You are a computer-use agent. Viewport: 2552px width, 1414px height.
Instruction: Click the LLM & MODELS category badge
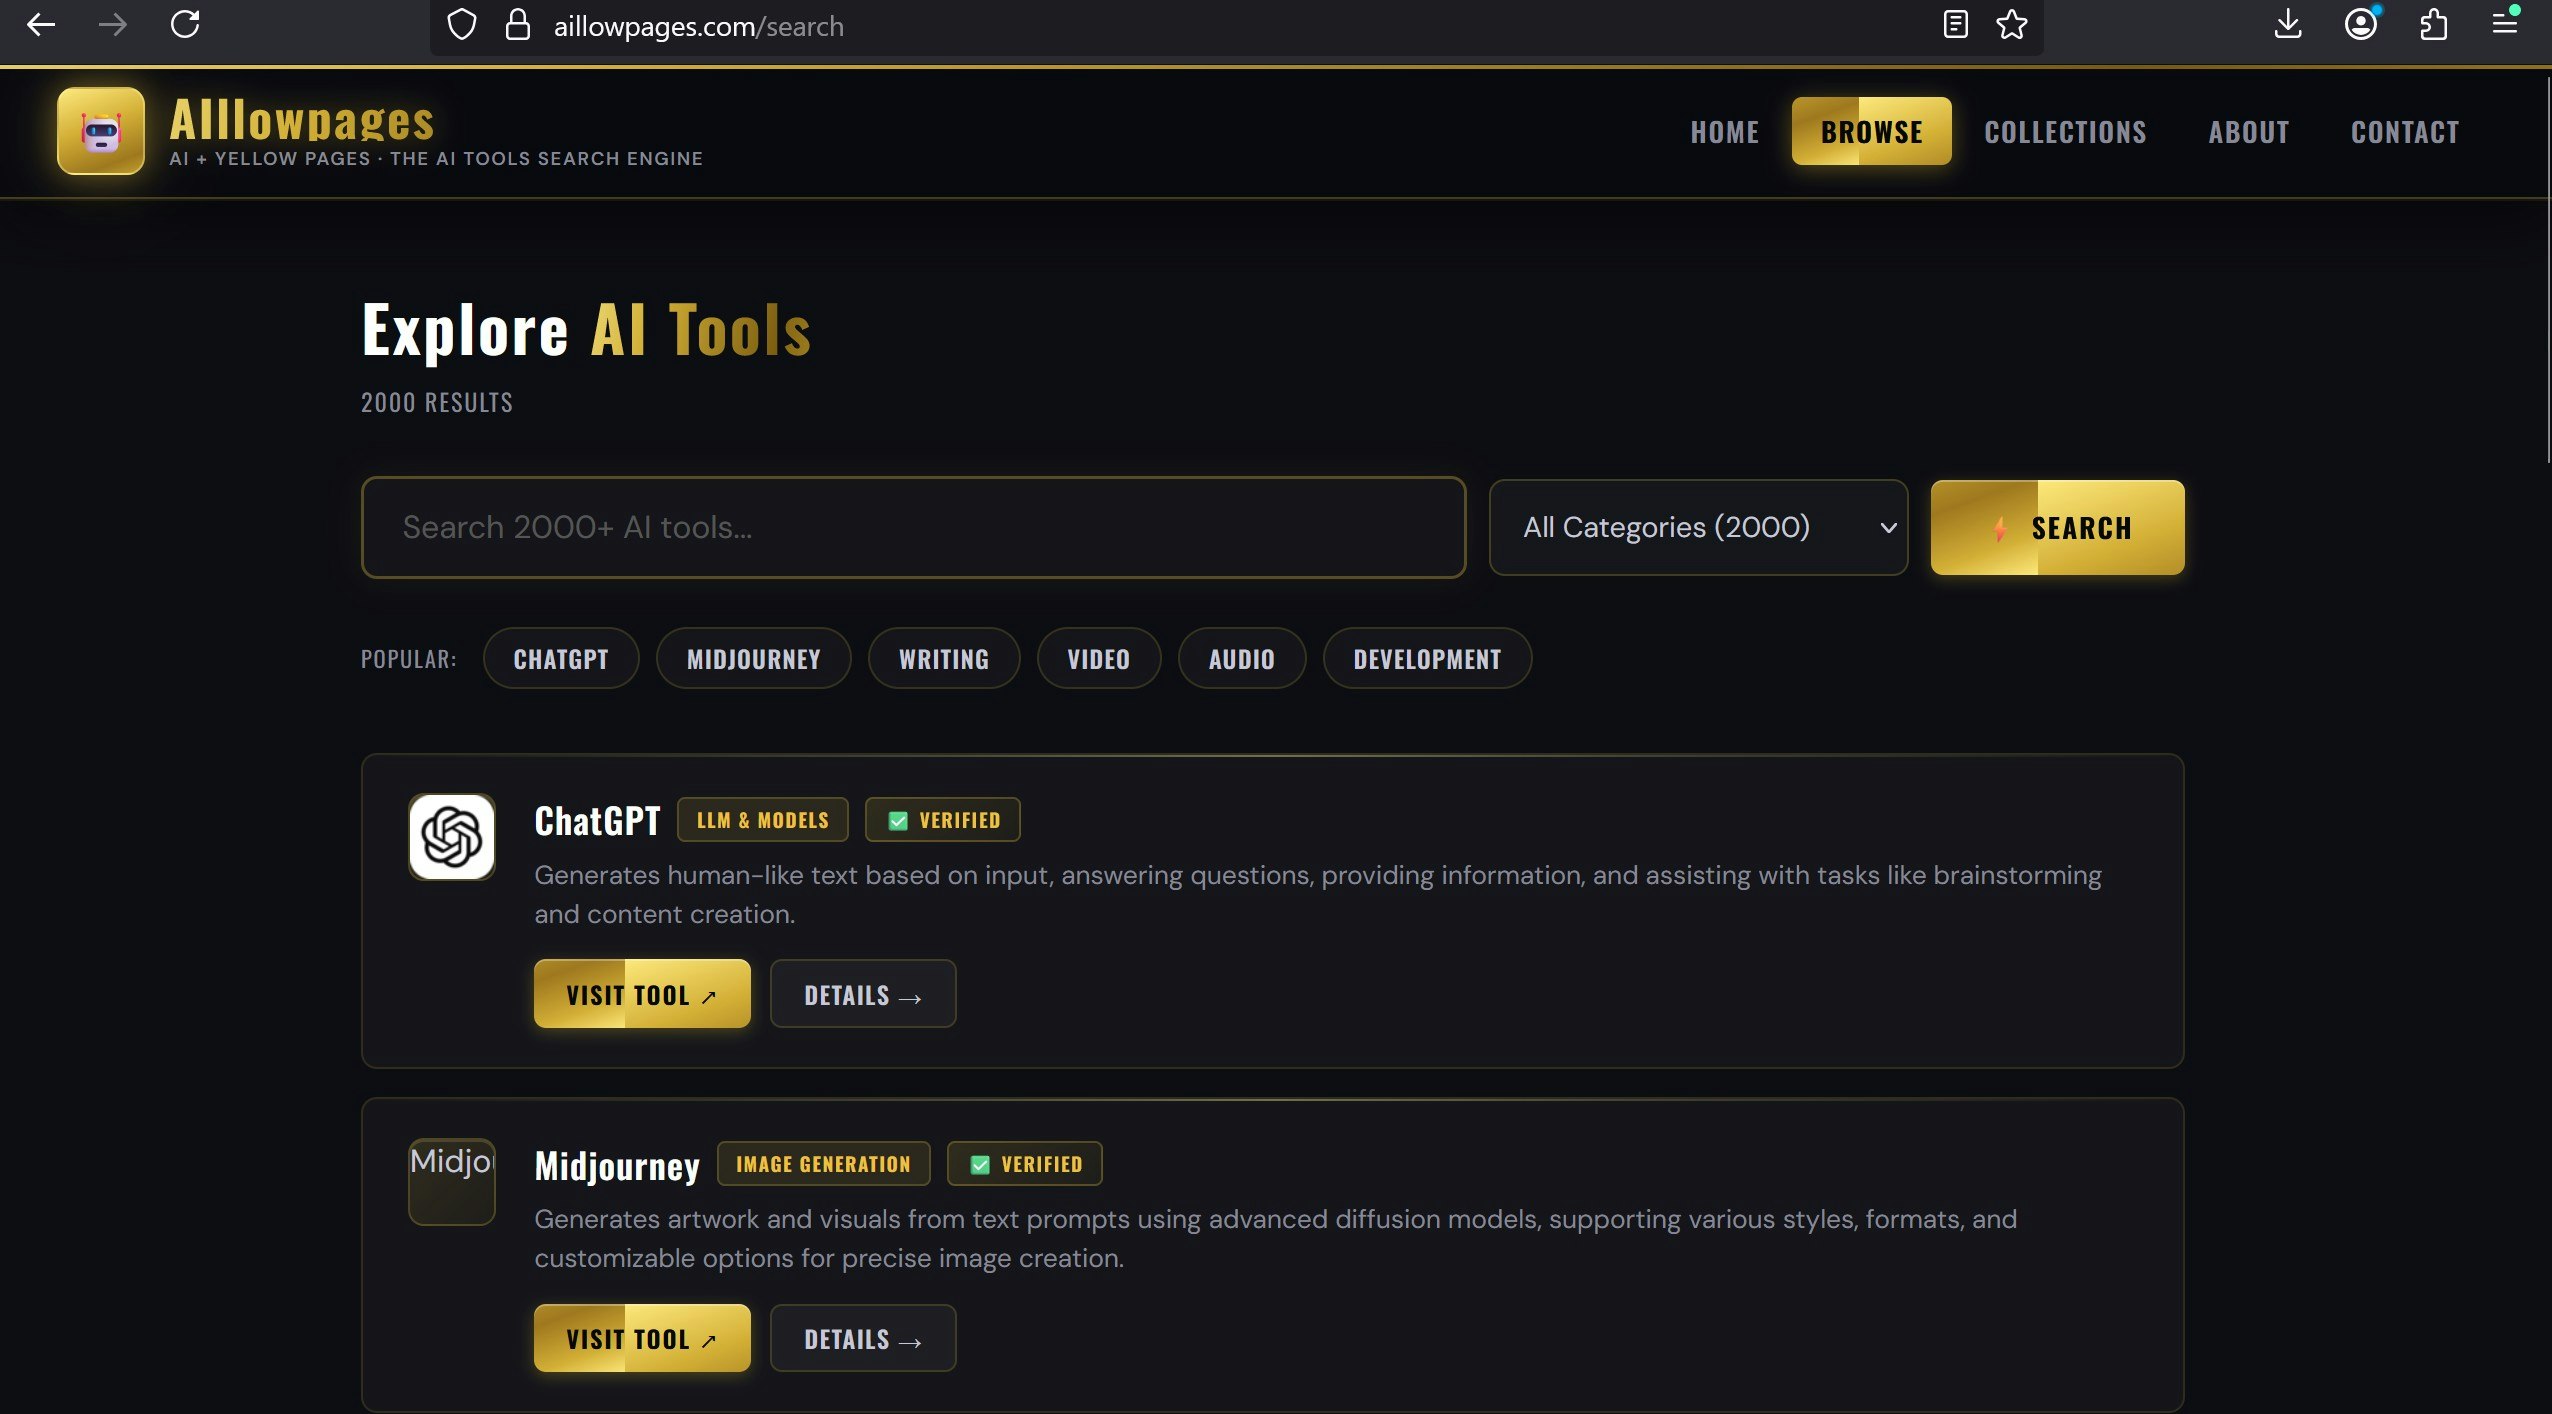pos(763,820)
